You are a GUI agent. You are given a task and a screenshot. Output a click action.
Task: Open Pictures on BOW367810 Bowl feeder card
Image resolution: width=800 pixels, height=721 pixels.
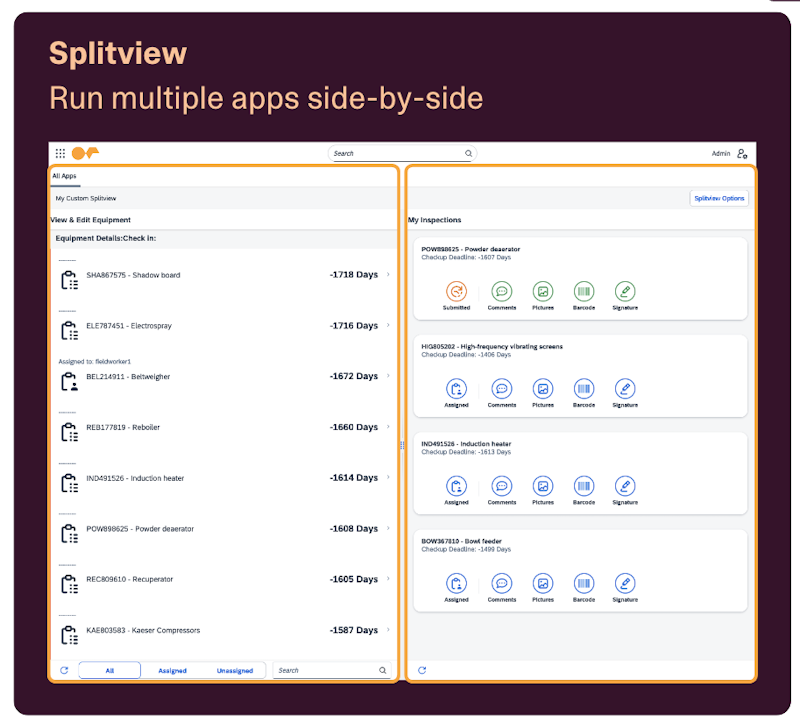pos(543,583)
